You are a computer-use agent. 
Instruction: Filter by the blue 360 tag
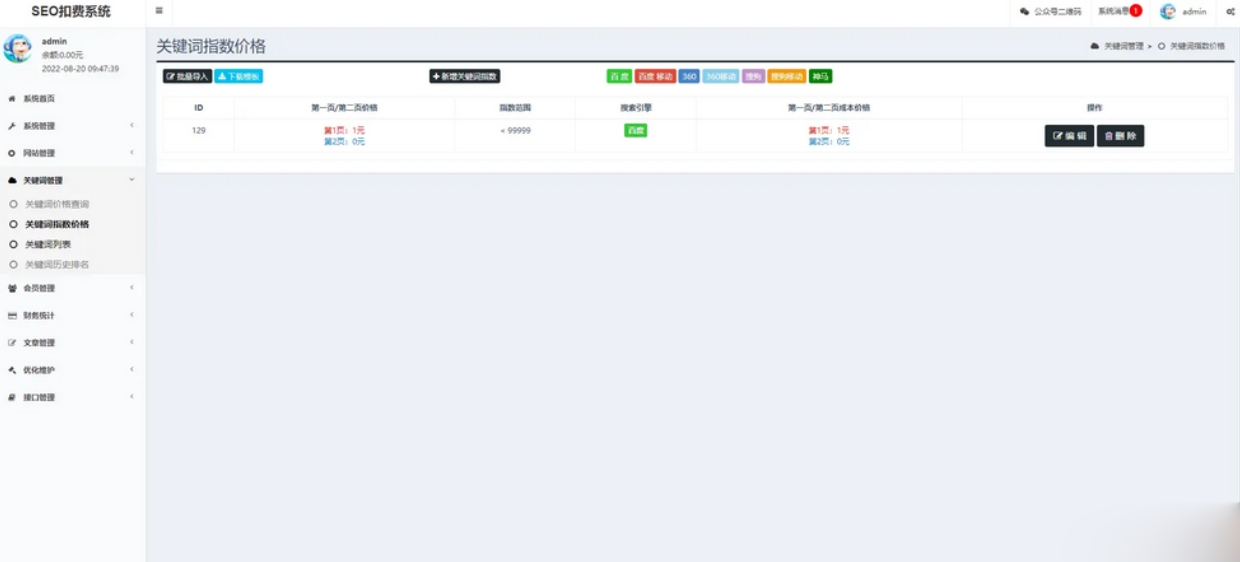click(689, 76)
